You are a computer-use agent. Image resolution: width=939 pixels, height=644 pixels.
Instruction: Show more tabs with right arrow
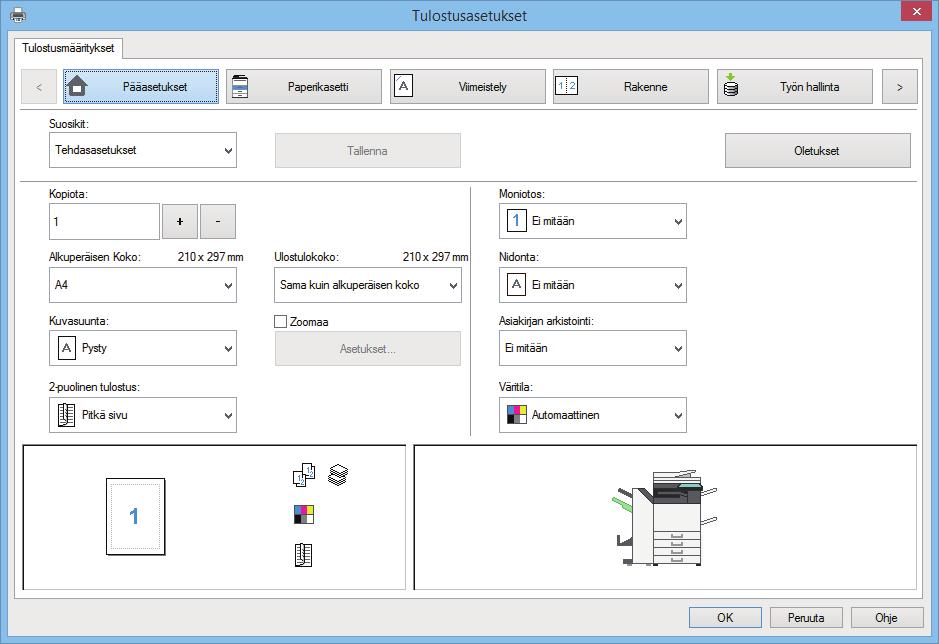point(899,87)
